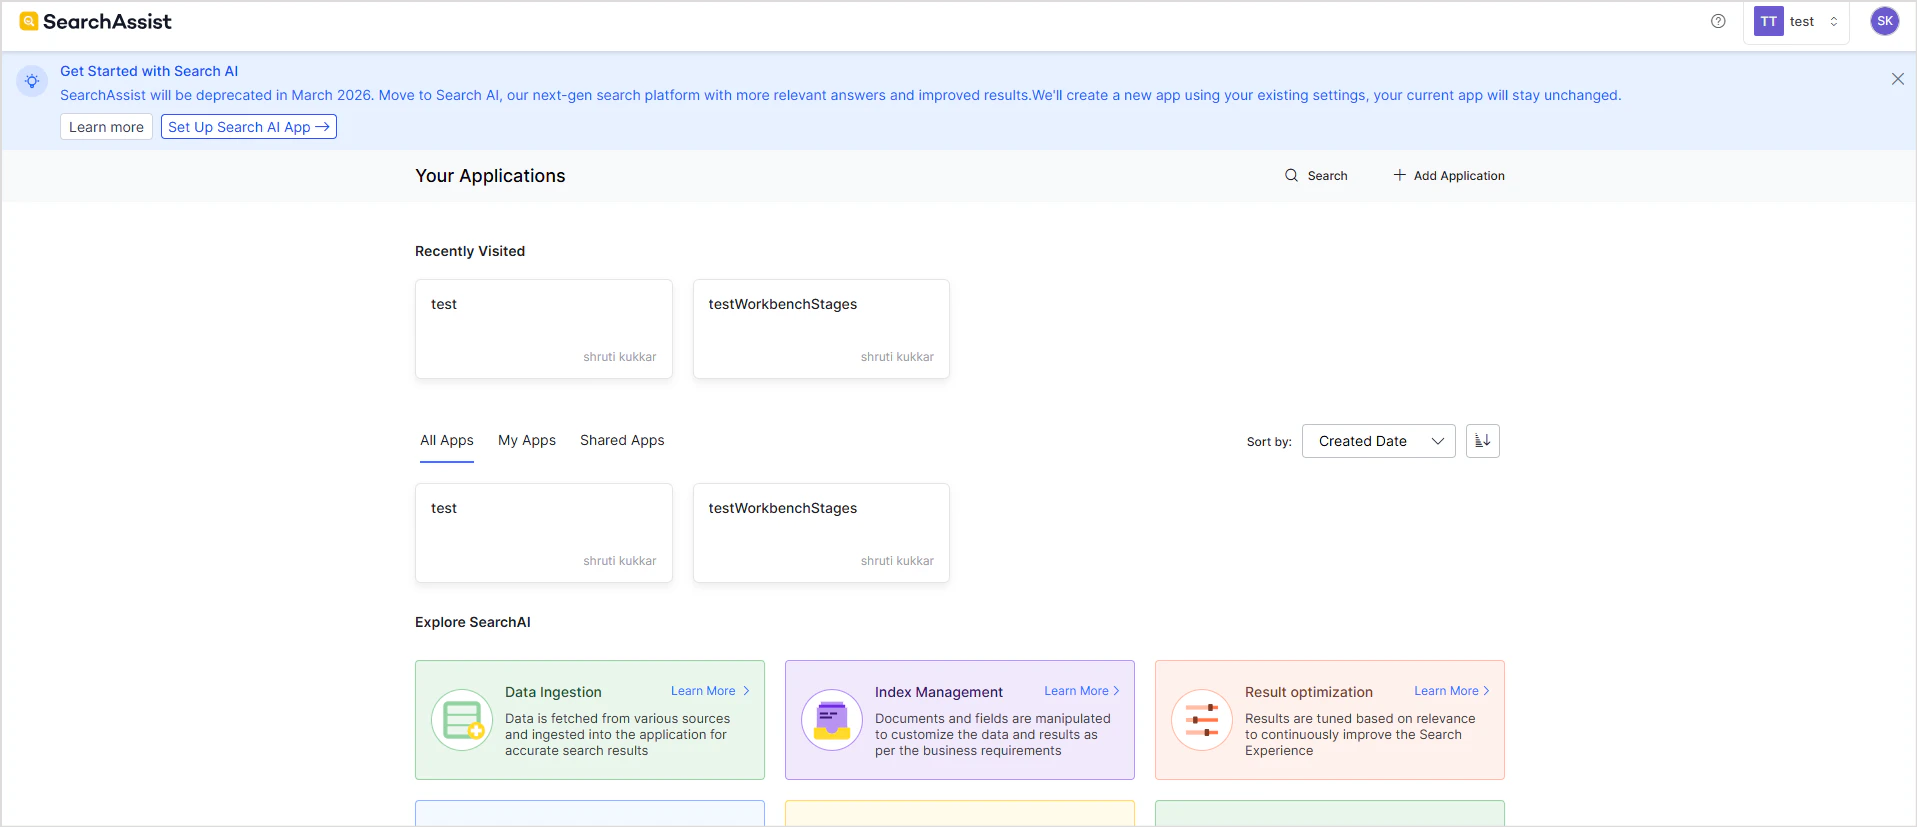Image resolution: width=1917 pixels, height=827 pixels.
Task: Click the Recently Visited heading
Action: pos(470,251)
